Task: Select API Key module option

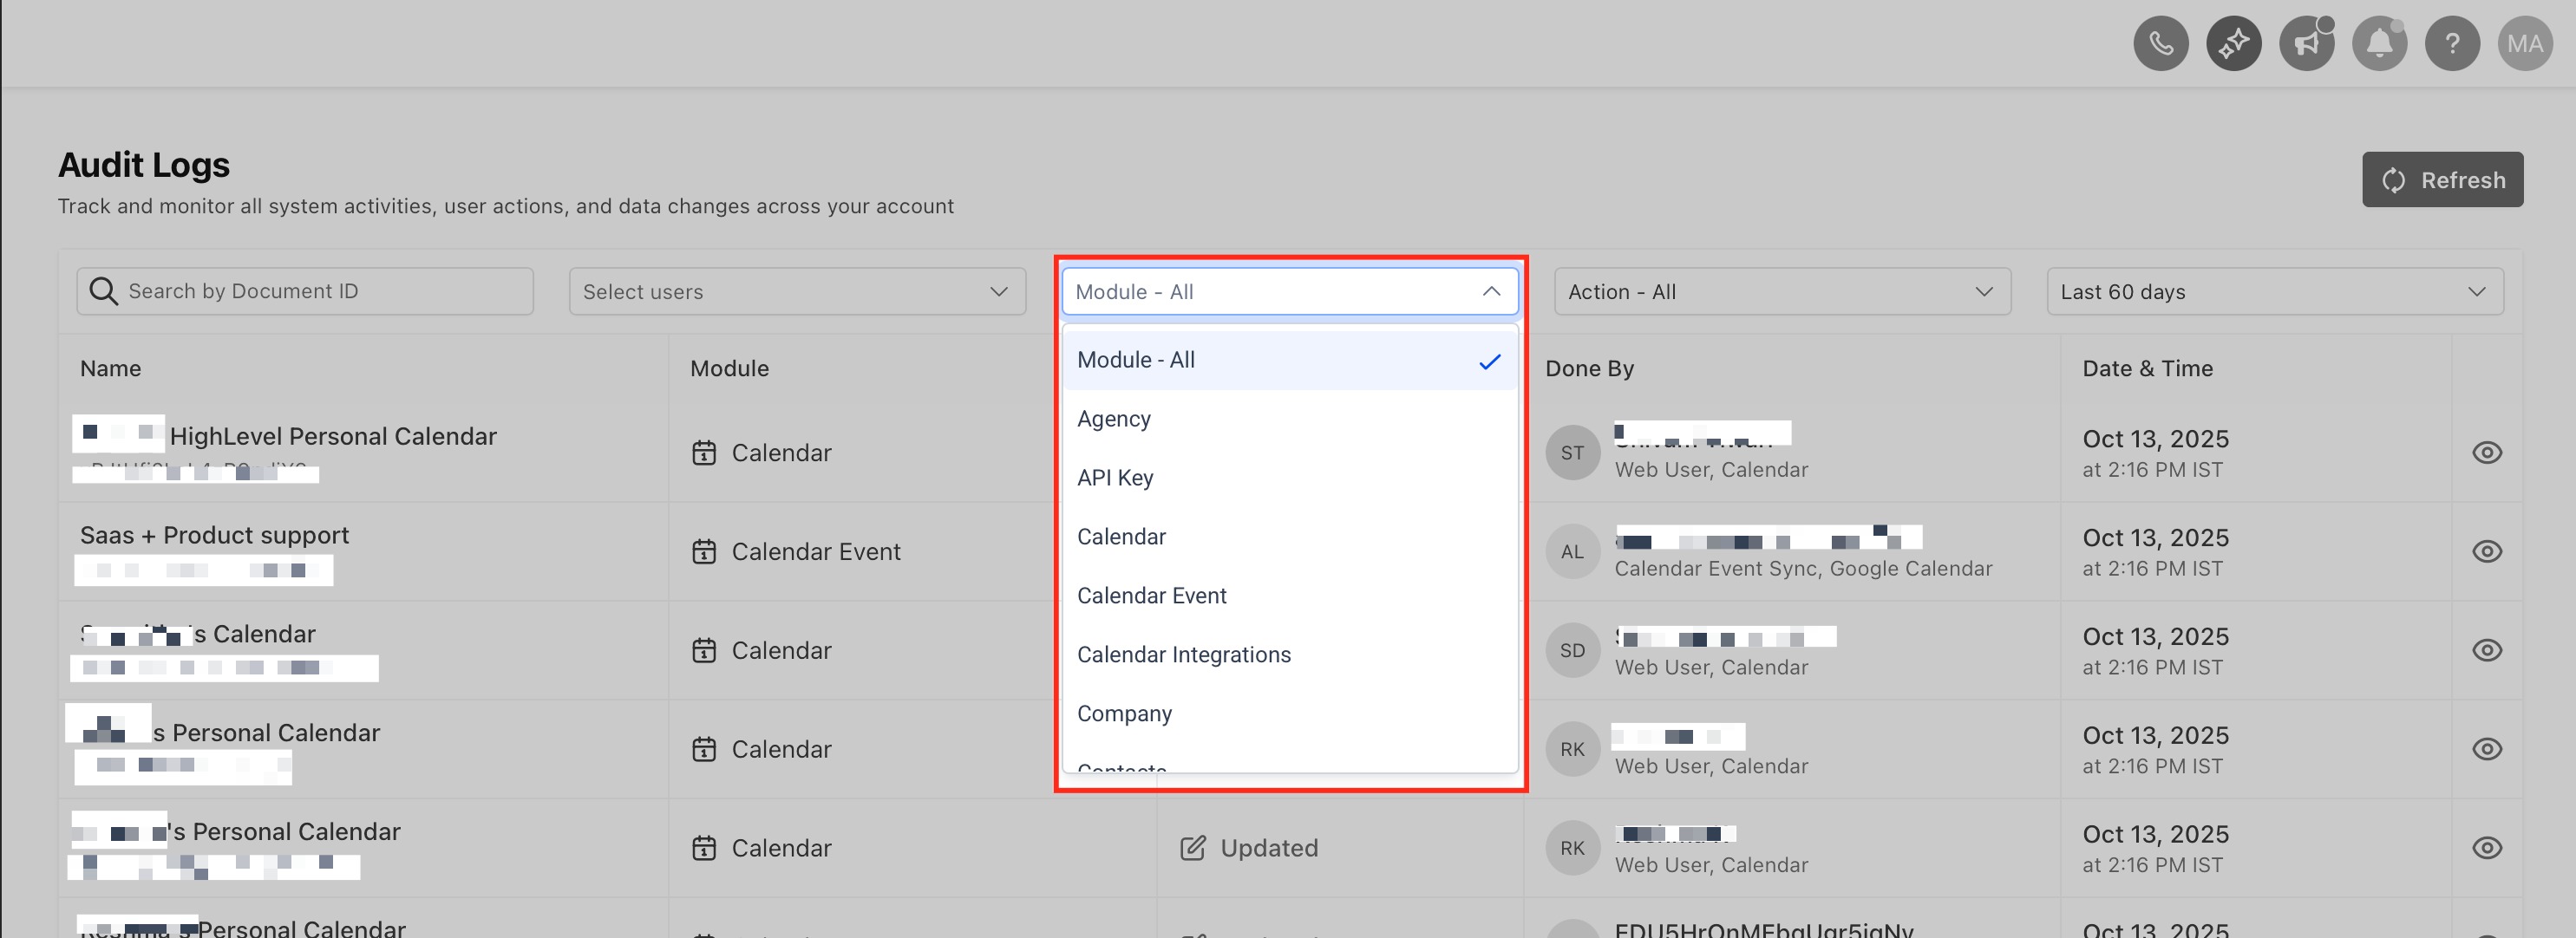Action: (1115, 478)
